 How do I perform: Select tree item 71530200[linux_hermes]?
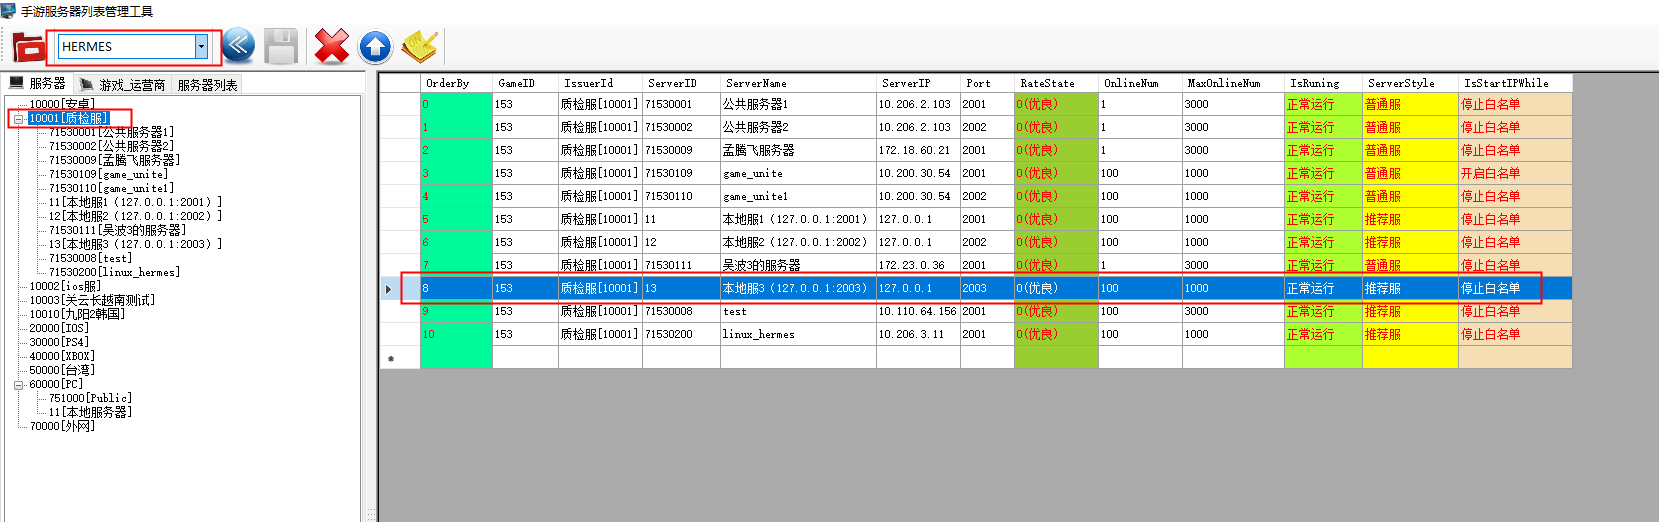[x=114, y=272]
